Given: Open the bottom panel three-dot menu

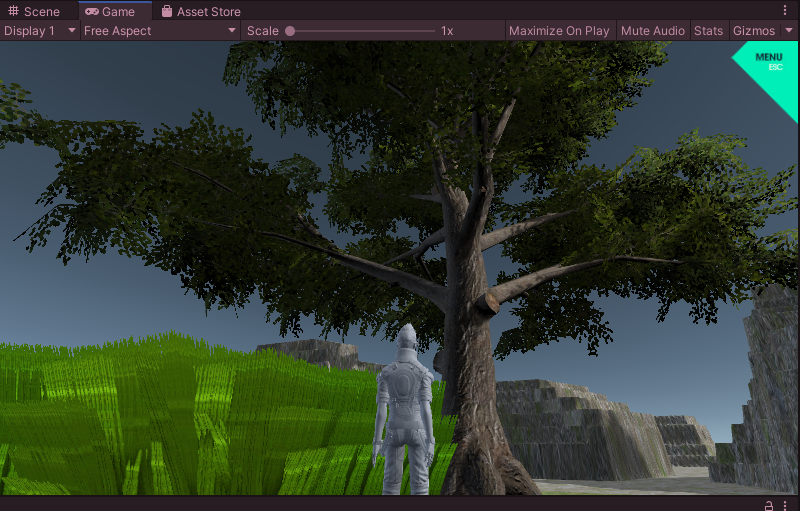Looking at the screenshot, I should pyautogui.click(x=785, y=505).
